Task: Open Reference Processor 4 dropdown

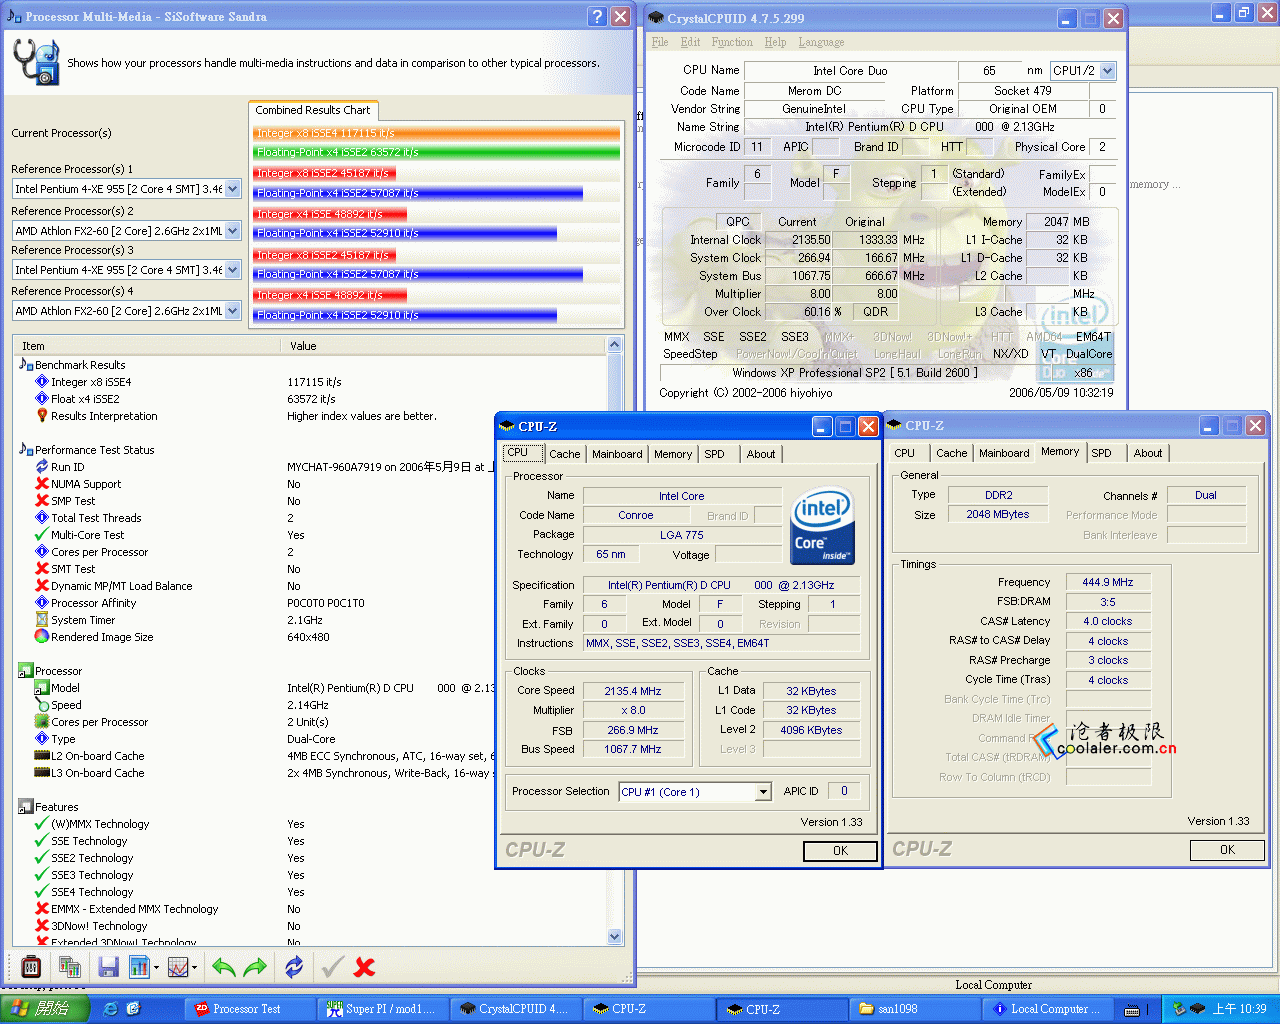Action: [x=232, y=311]
